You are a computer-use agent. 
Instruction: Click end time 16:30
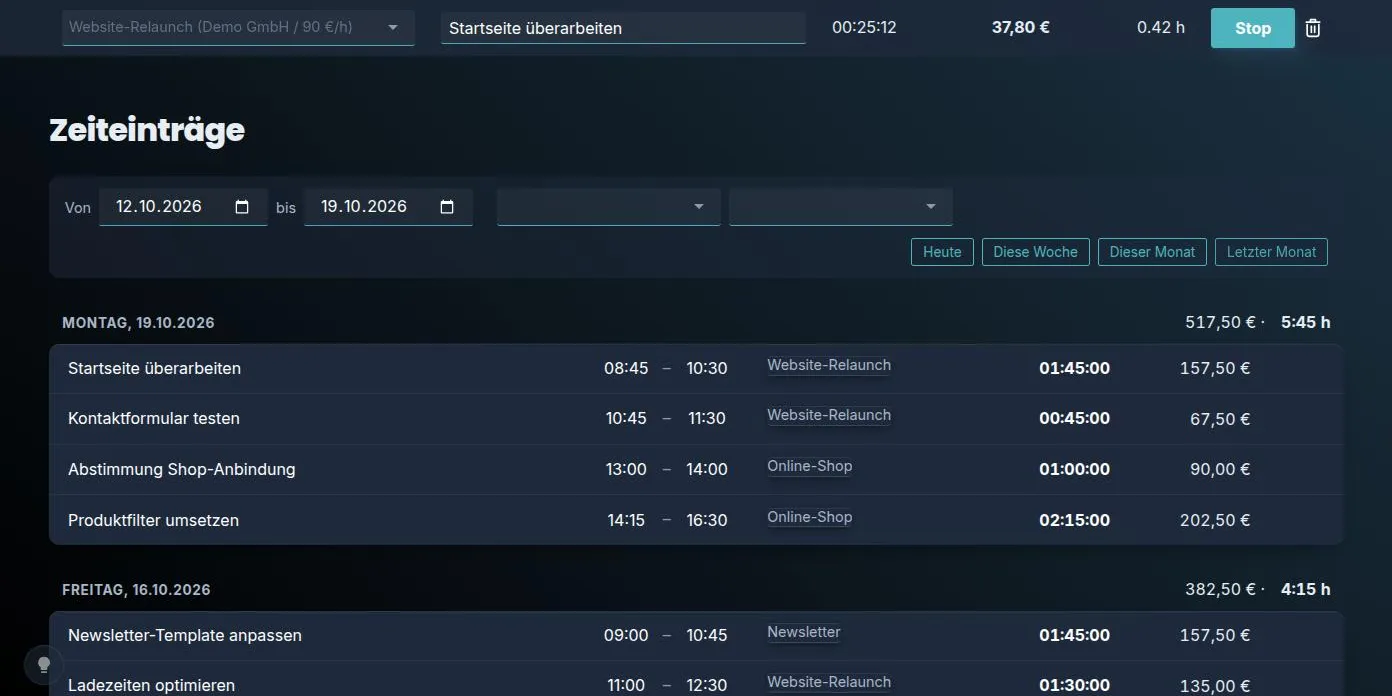tap(707, 520)
